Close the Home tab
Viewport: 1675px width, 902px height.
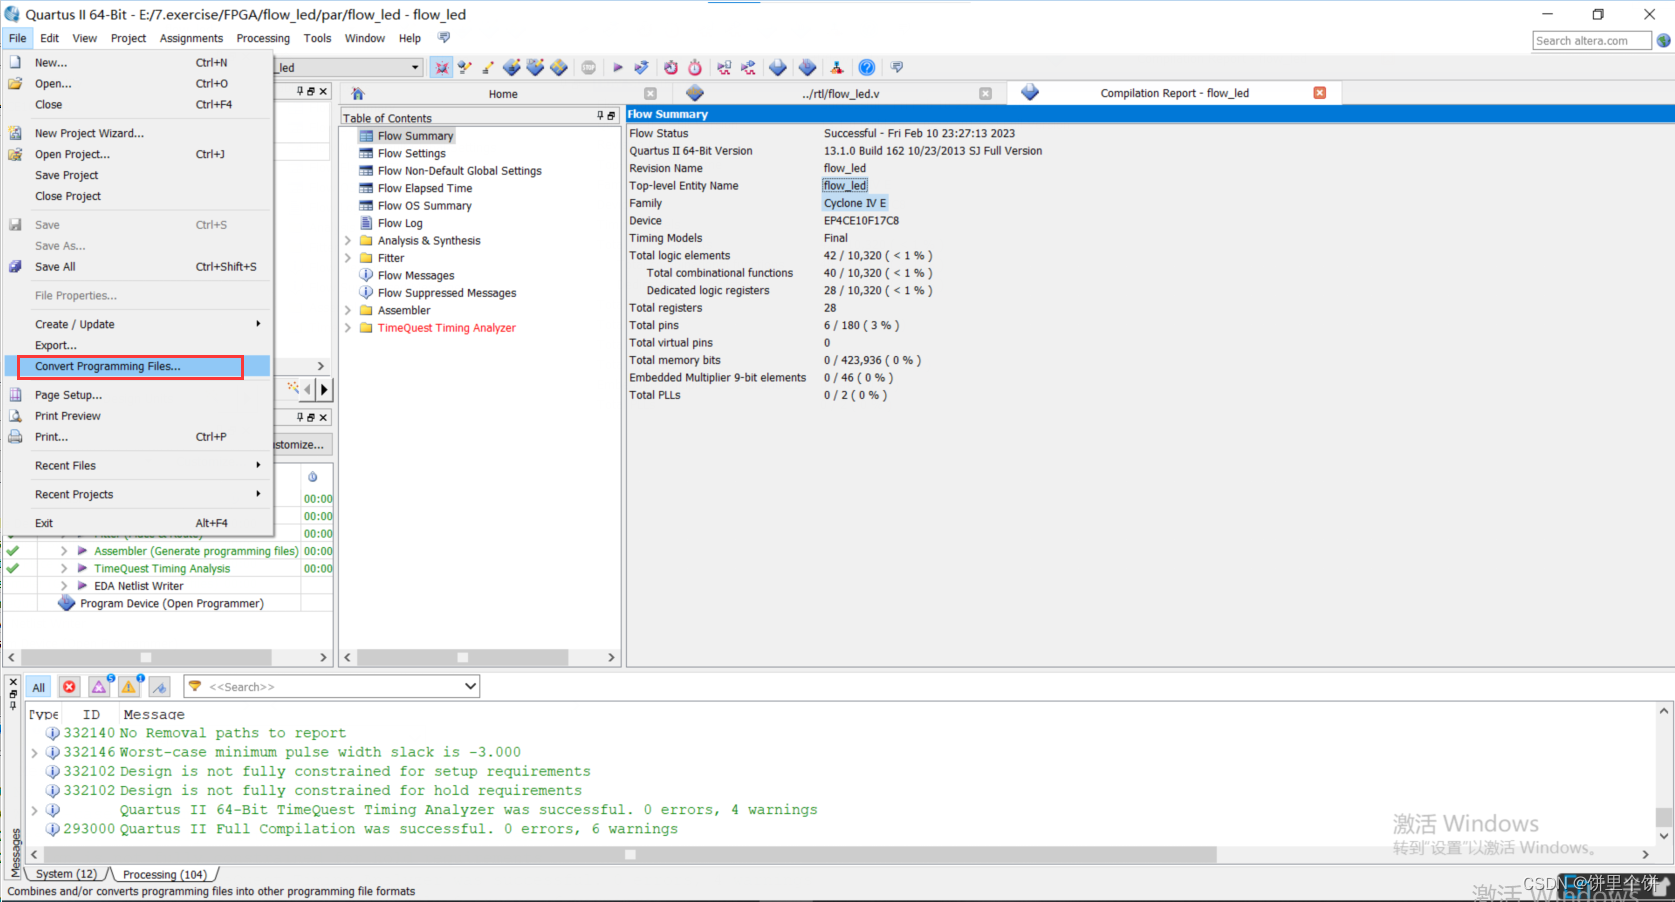(650, 93)
